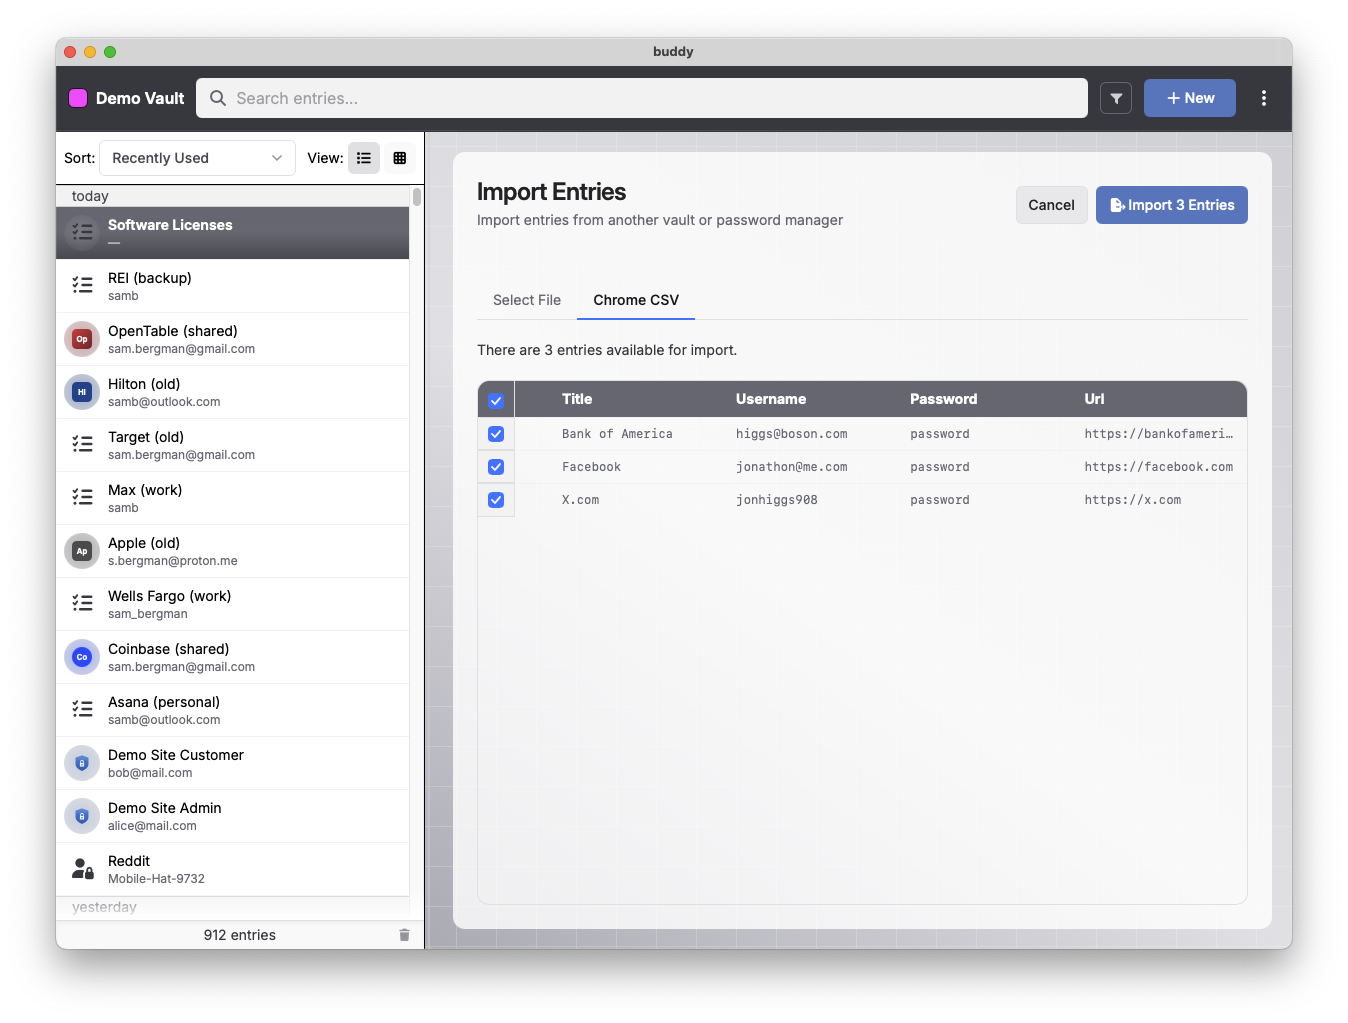Click the Apple (old) Ap avatar

tap(82, 551)
